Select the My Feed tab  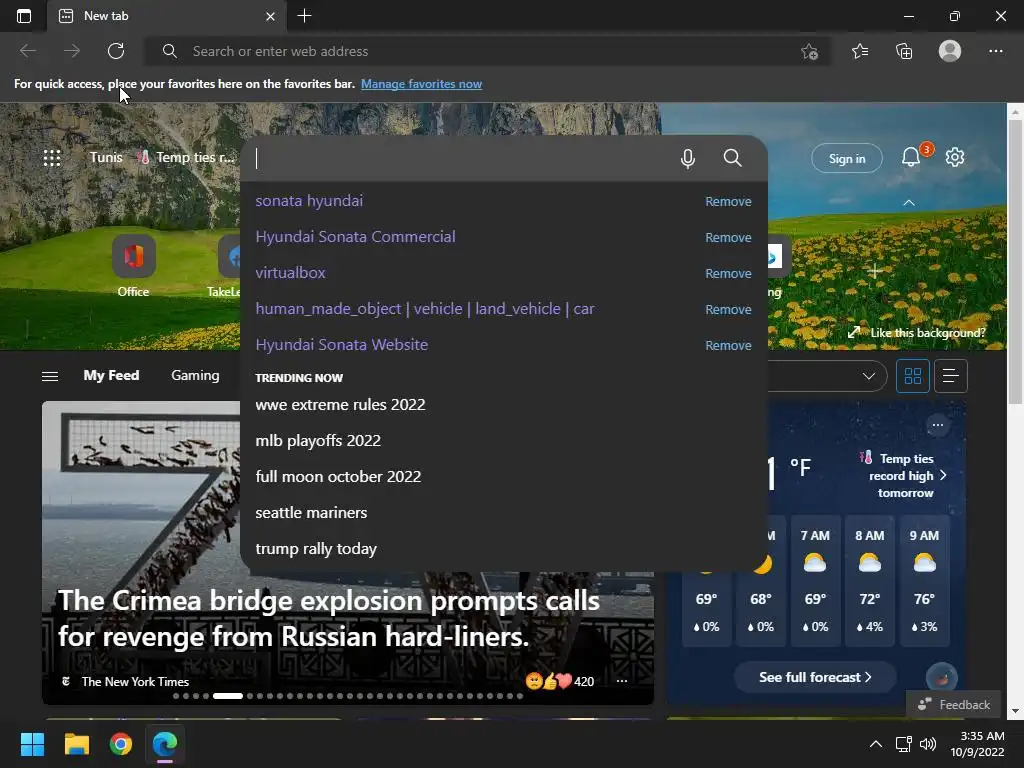[x=111, y=375]
